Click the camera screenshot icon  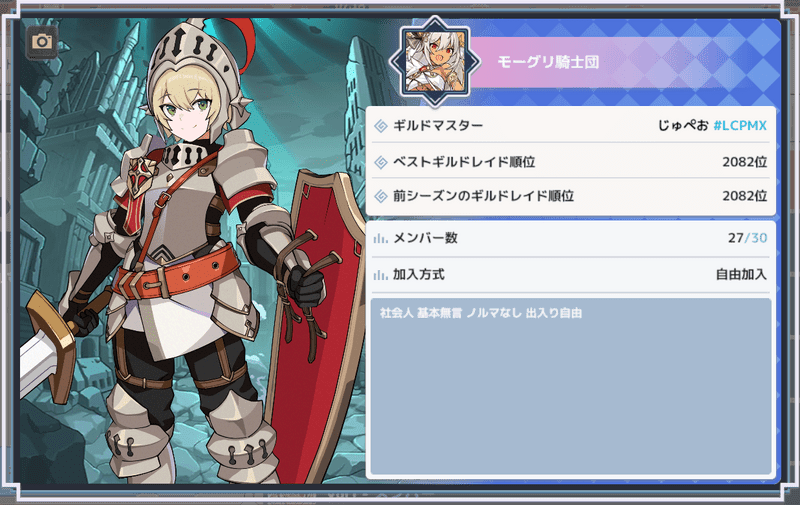pos(42,41)
